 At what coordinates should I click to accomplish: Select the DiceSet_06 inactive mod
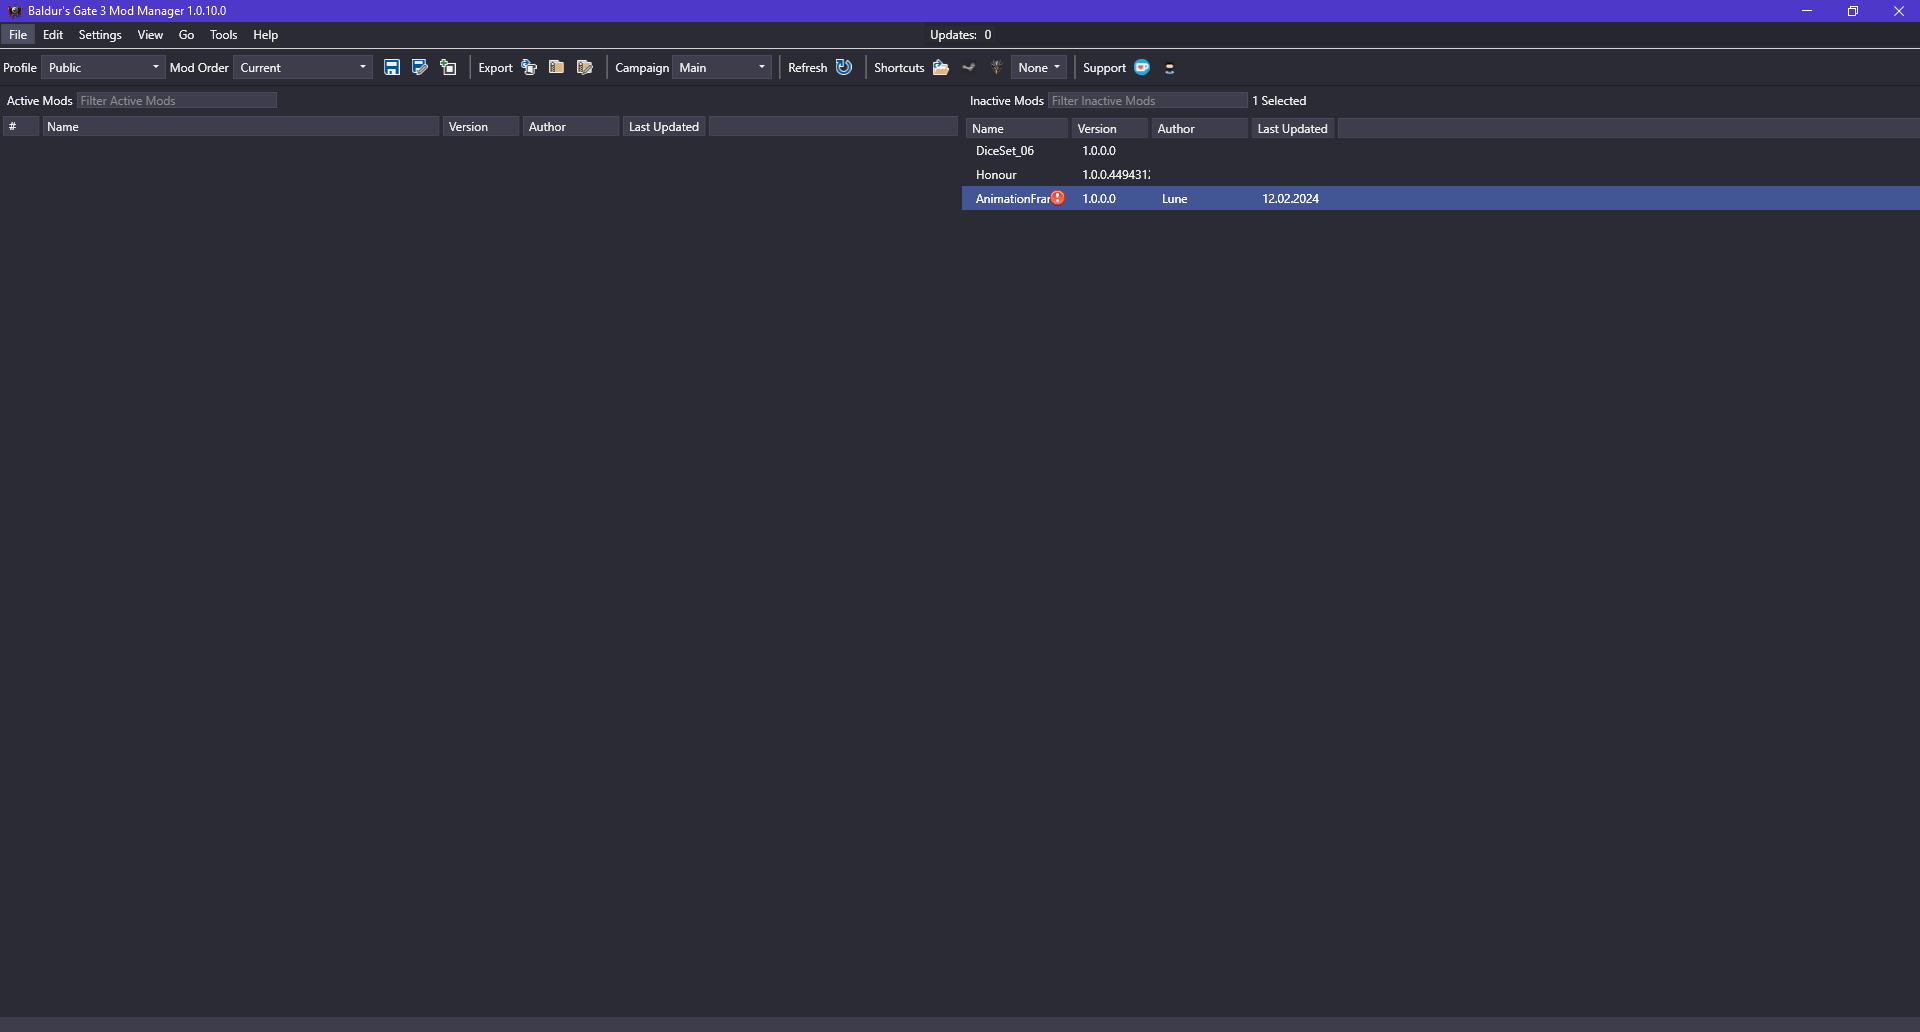tap(1441, 150)
